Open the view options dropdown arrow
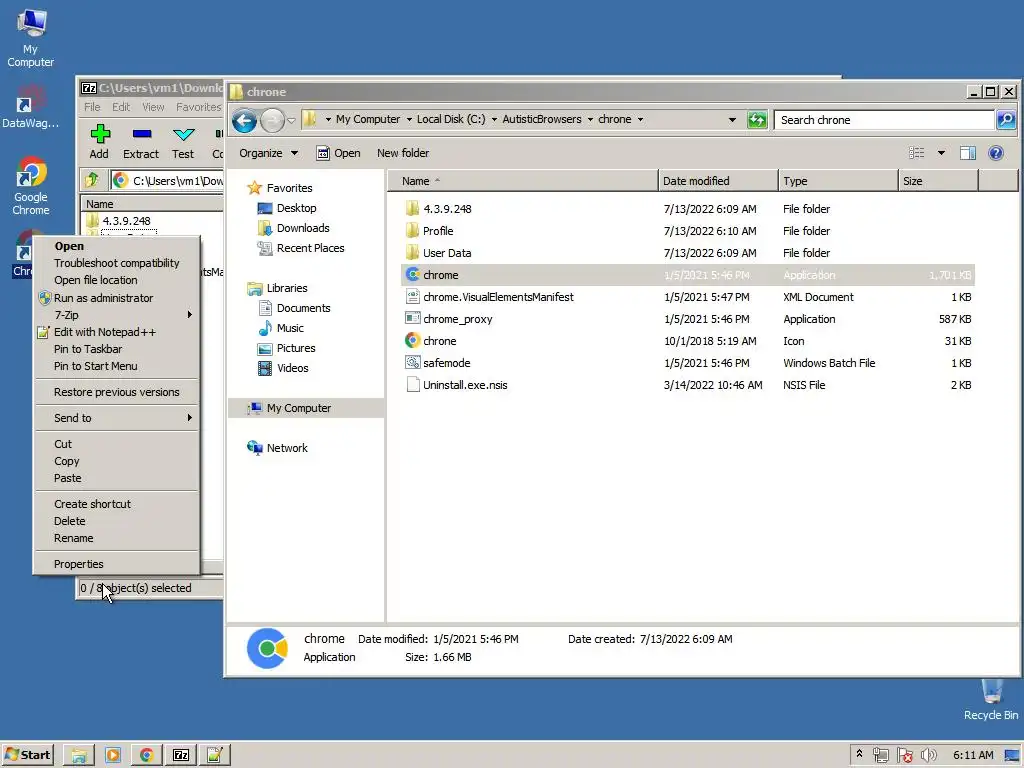This screenshot has width=1024, height=768. pos(941,153)
